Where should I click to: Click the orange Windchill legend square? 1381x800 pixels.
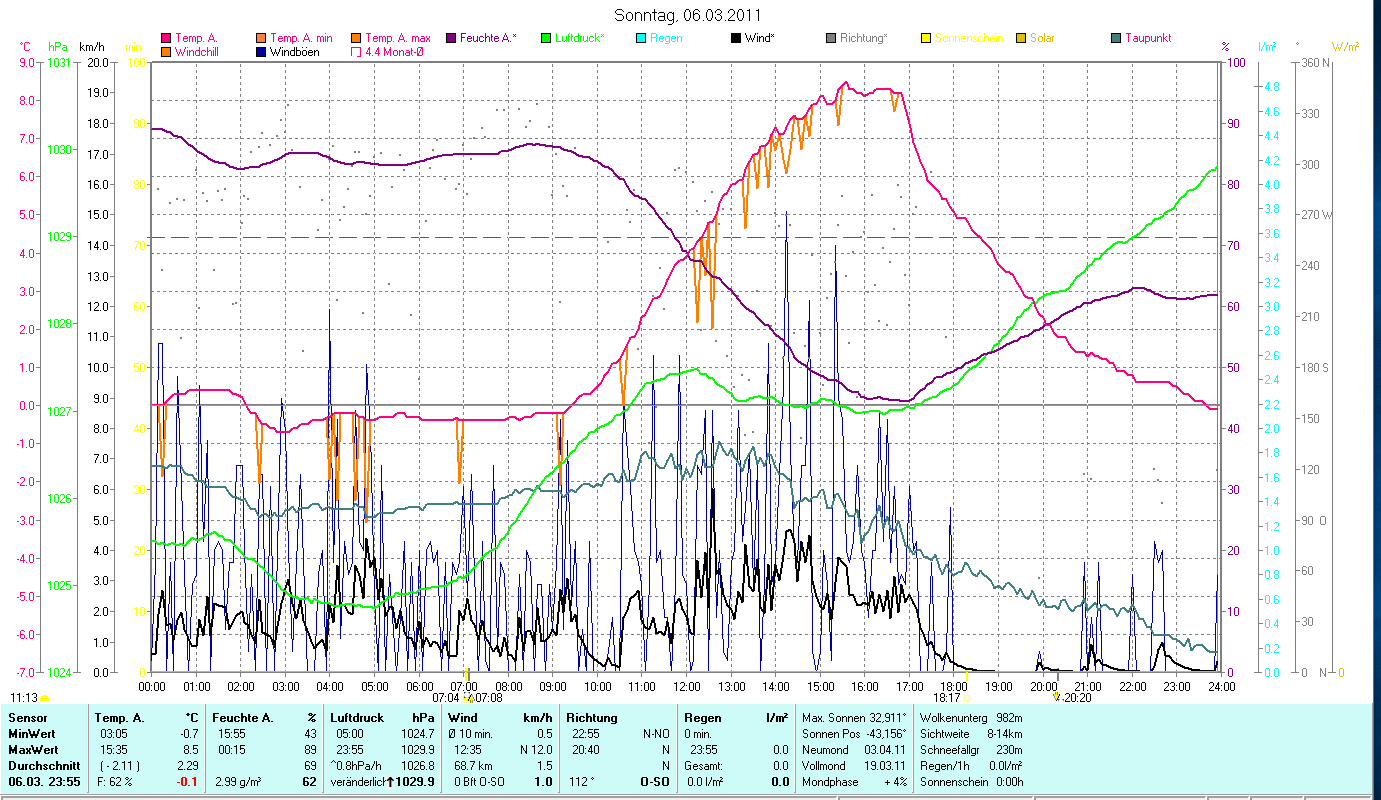pos(166,51)
